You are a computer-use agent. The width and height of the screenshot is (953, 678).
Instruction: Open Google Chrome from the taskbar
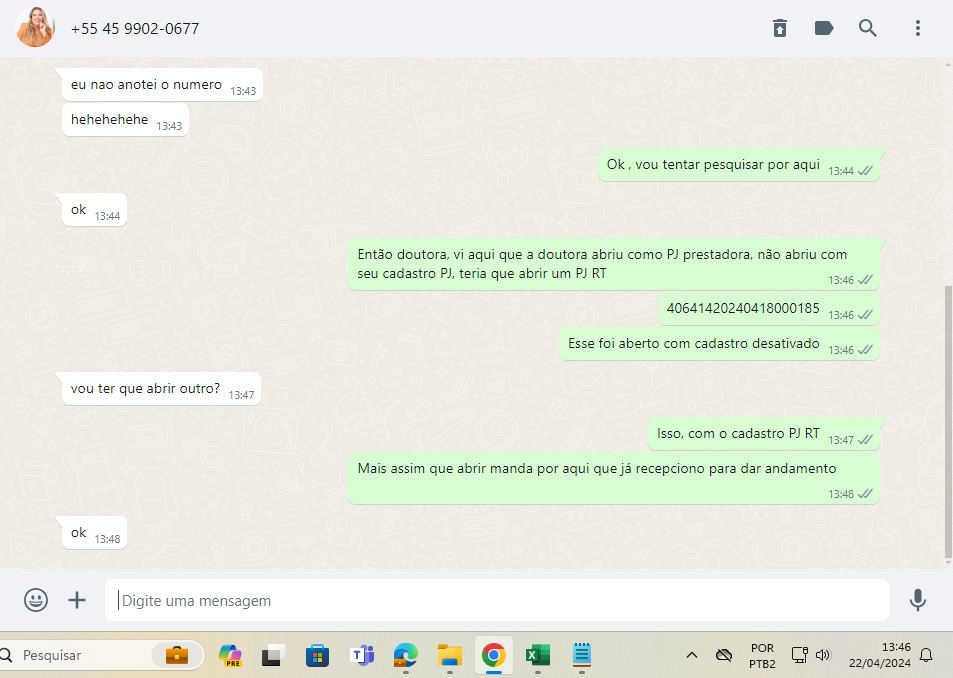(x=493, y=655)
